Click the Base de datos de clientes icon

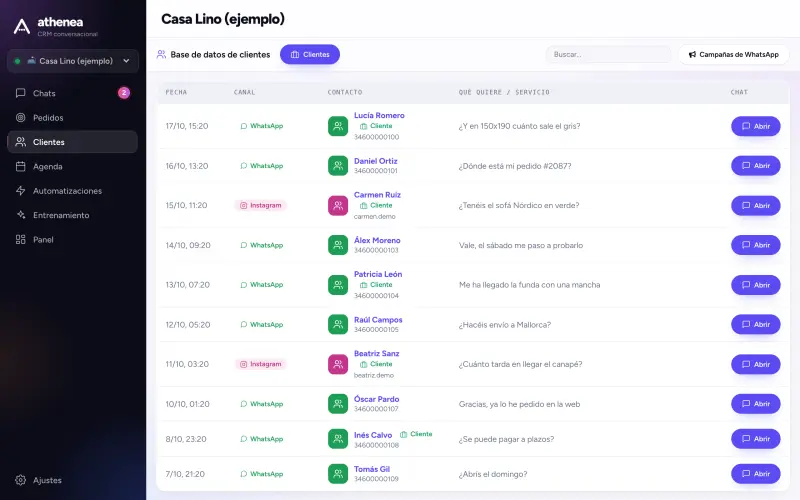(161, 54)
